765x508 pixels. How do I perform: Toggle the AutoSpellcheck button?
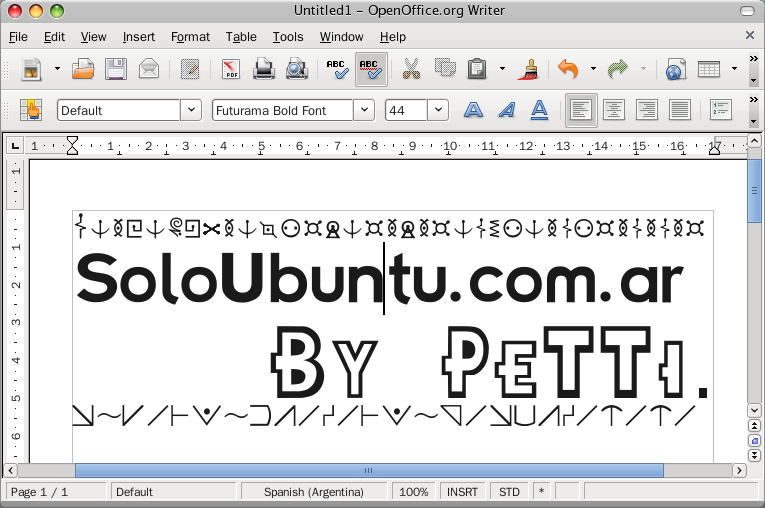coord(371,69)
